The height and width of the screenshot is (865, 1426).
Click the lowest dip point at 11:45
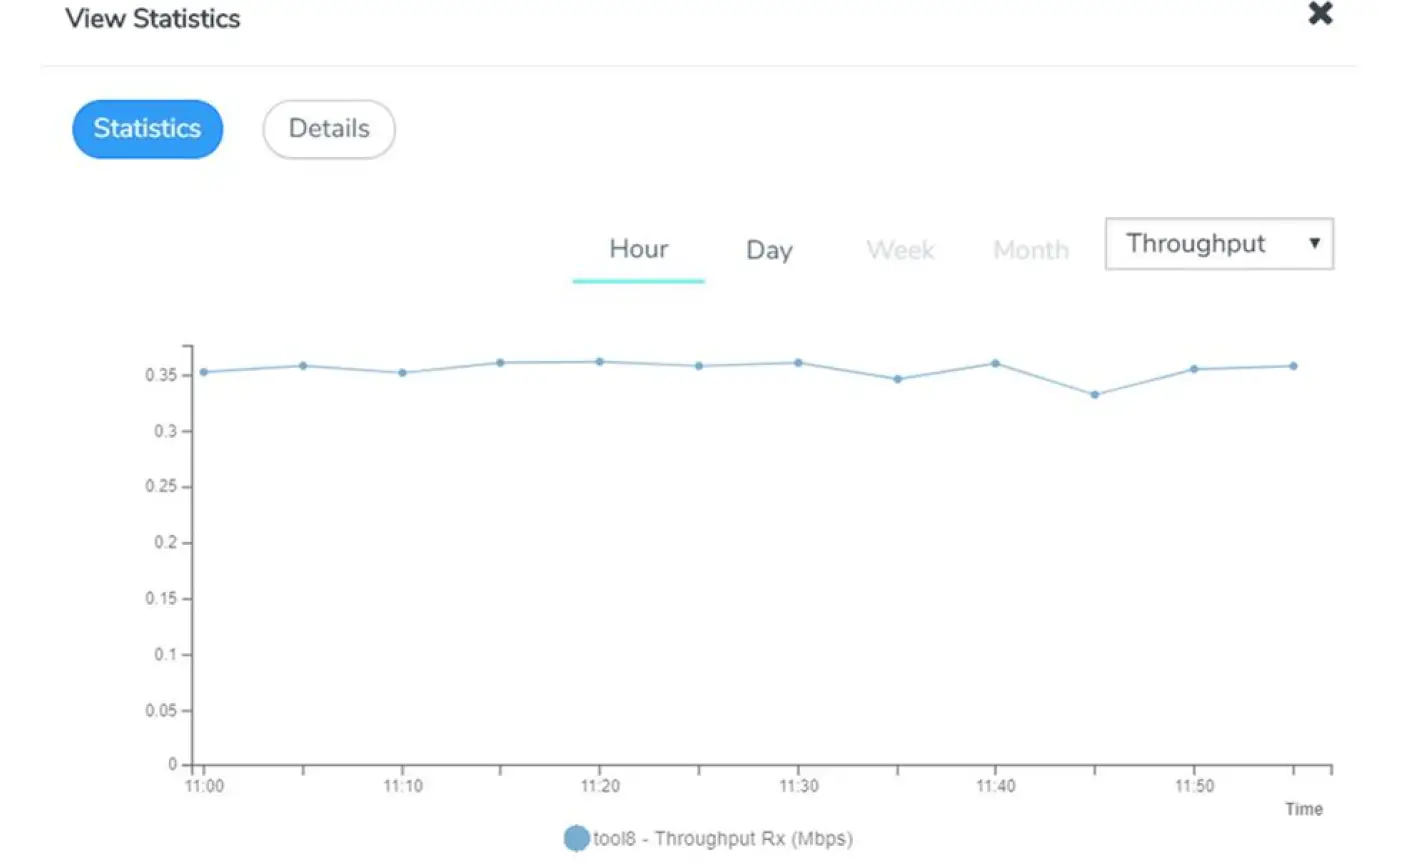(1095, 395)
